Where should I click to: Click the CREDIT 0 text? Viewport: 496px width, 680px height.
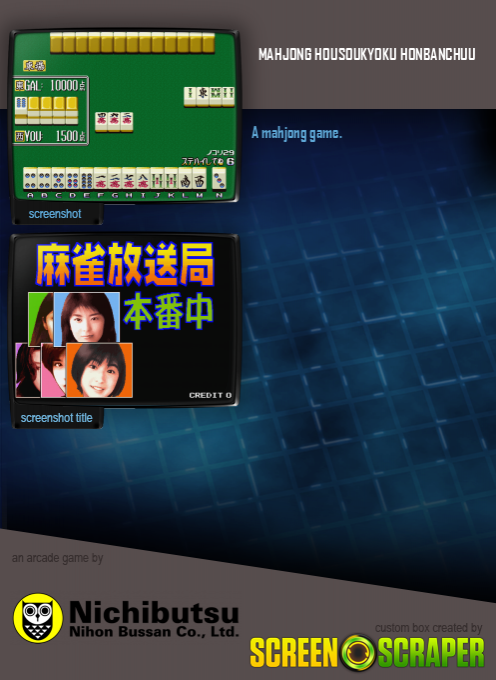coord(210,395)
